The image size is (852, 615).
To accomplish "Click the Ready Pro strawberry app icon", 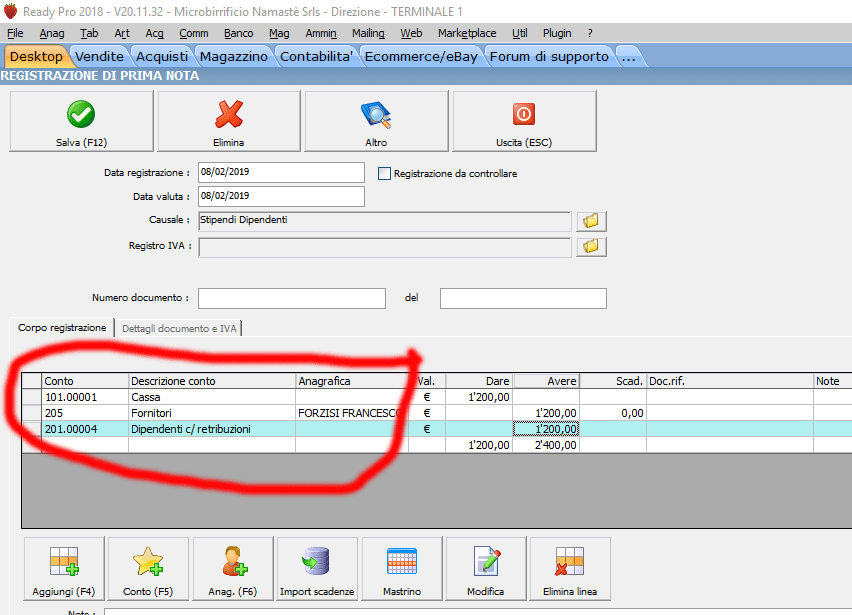I will (10, 11).
